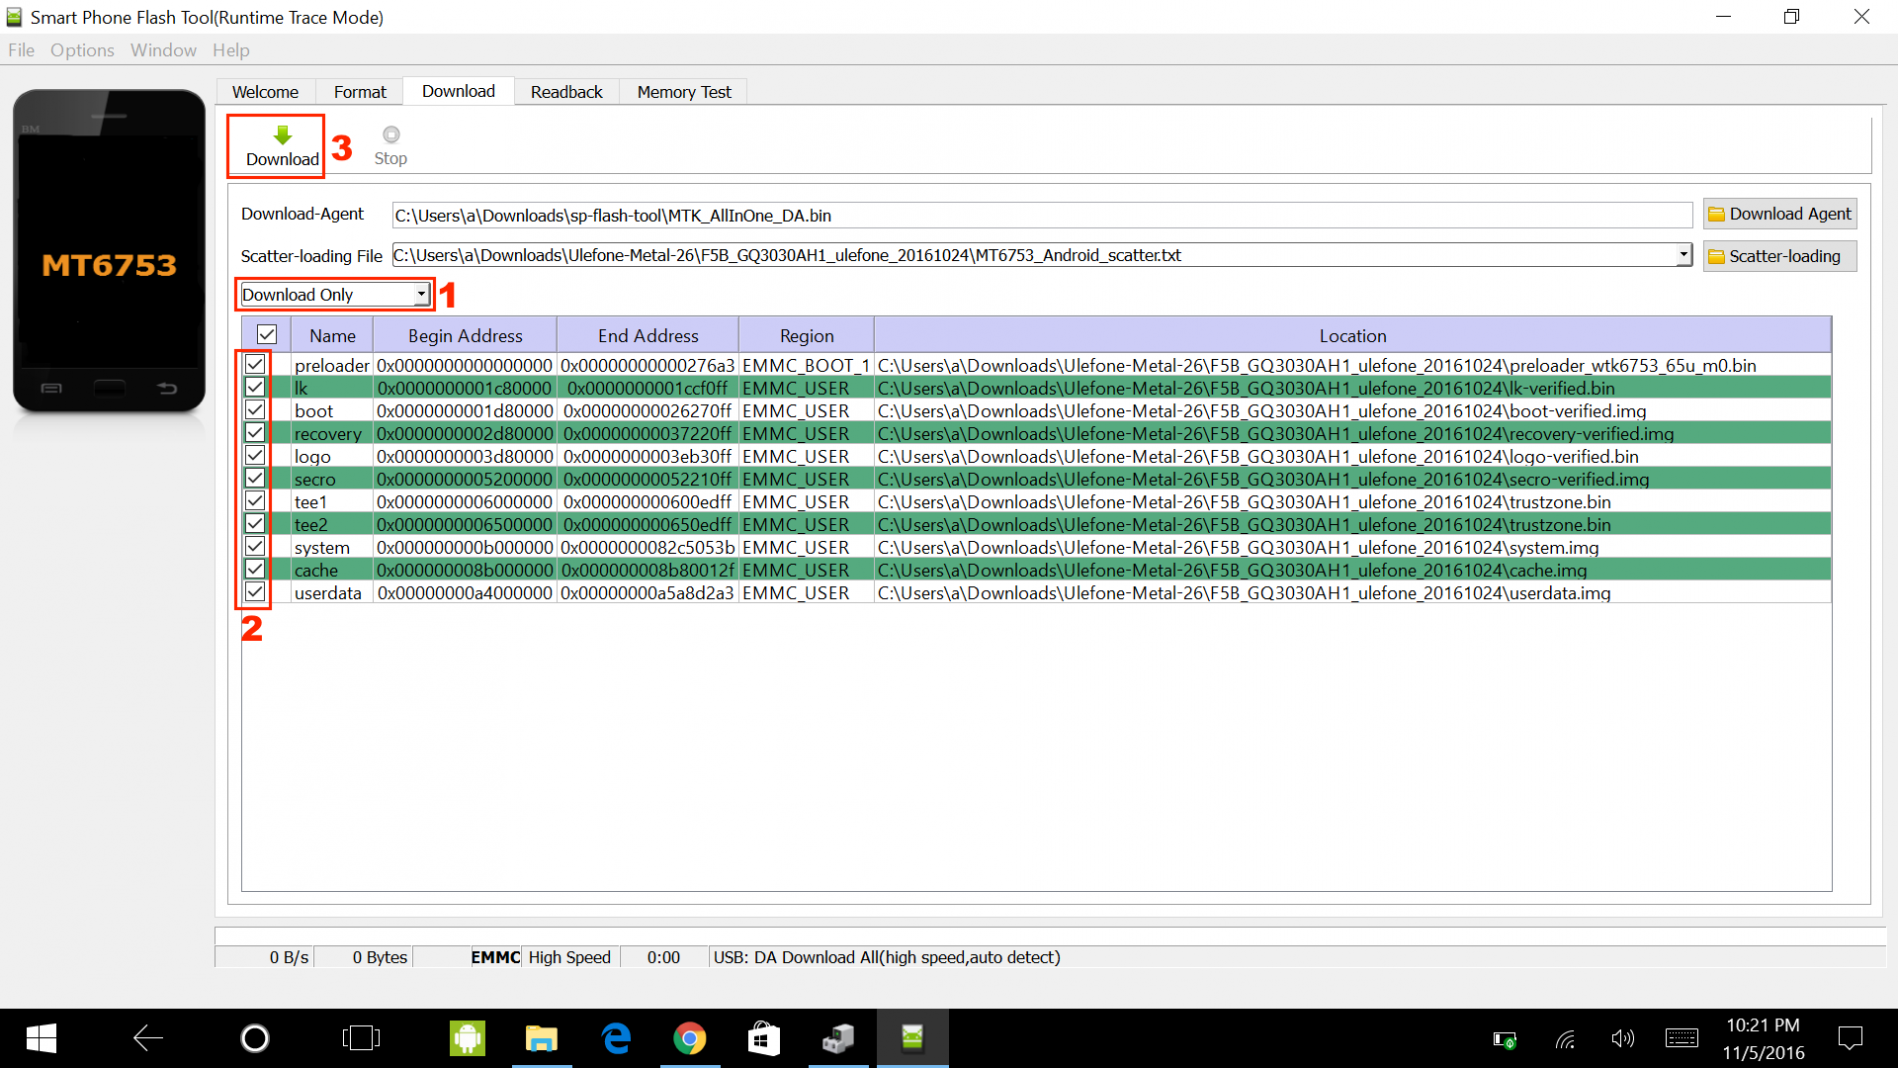Open the Help menu
This screenshot has height=1068, width=1898.
(231, 50)
